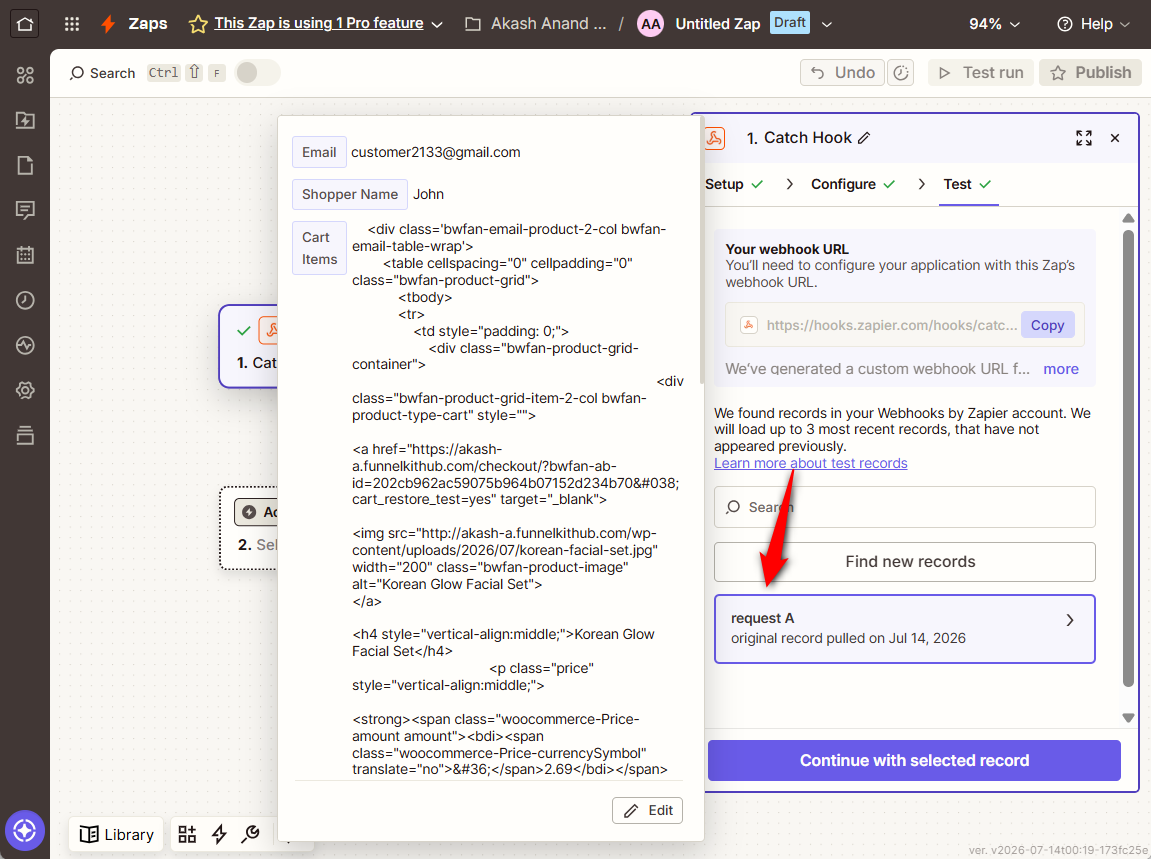Publish the Zap
The width and height of the screenshot is (1151, 859).
click(x=1090, y=73)
